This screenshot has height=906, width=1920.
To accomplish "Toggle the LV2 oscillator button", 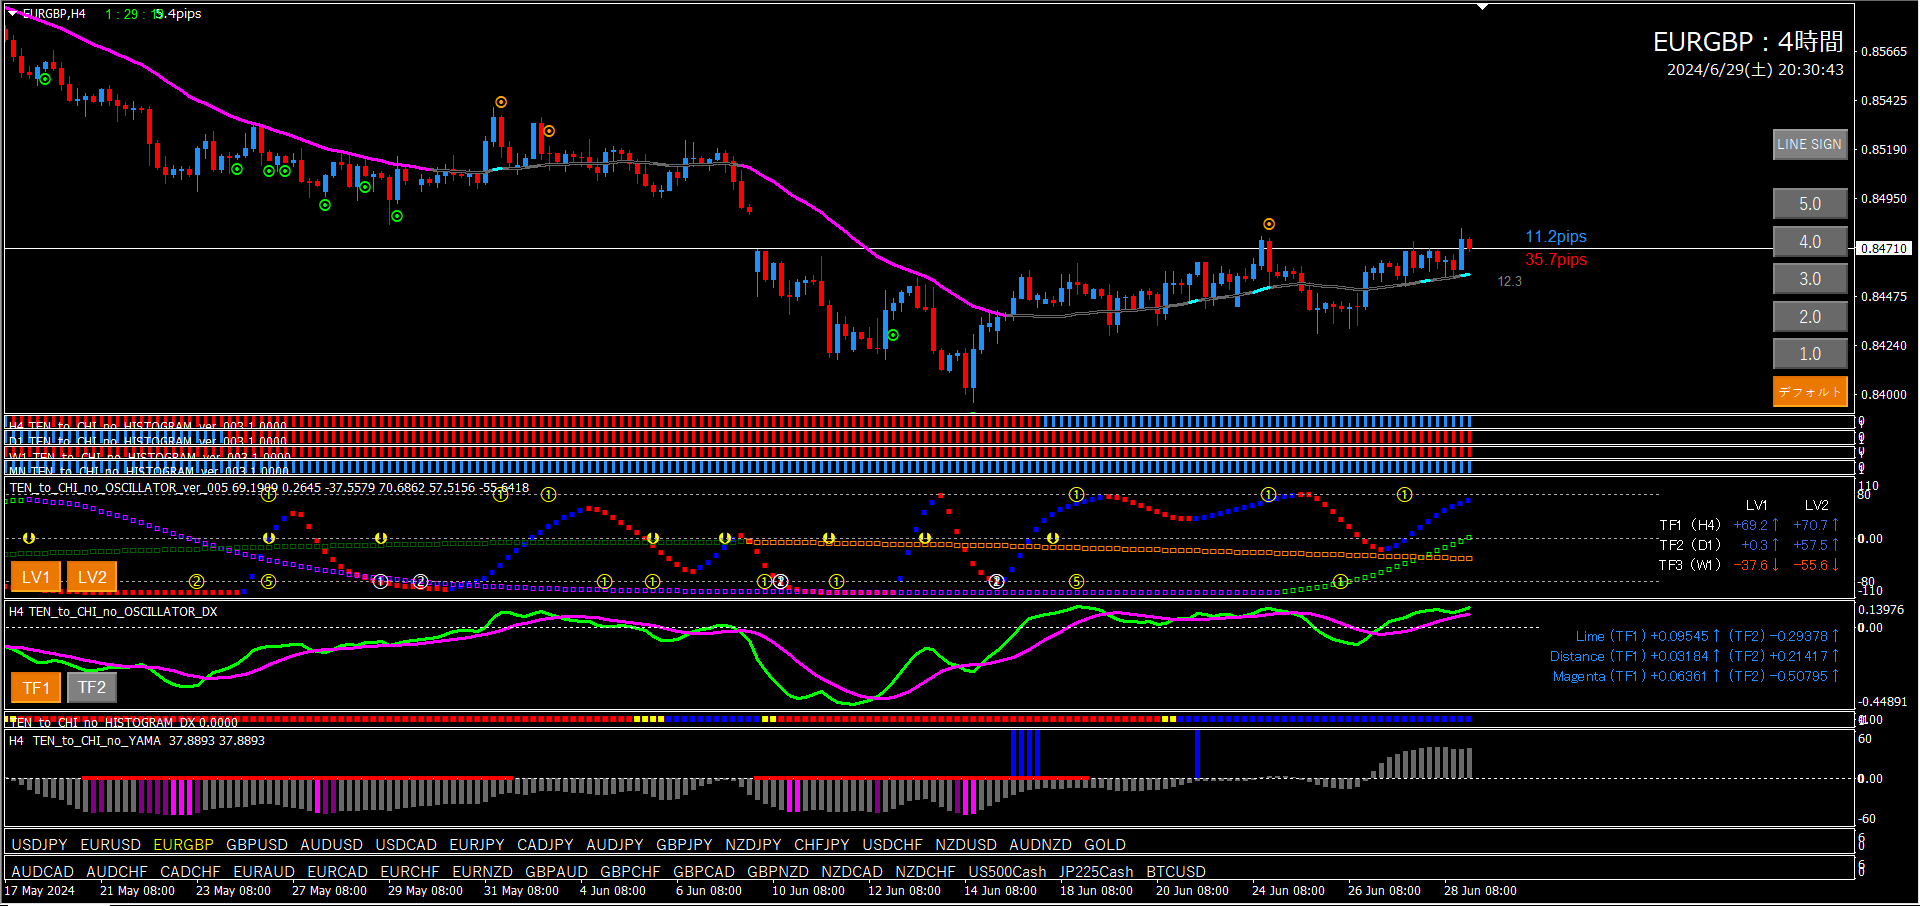I will 92,577.
